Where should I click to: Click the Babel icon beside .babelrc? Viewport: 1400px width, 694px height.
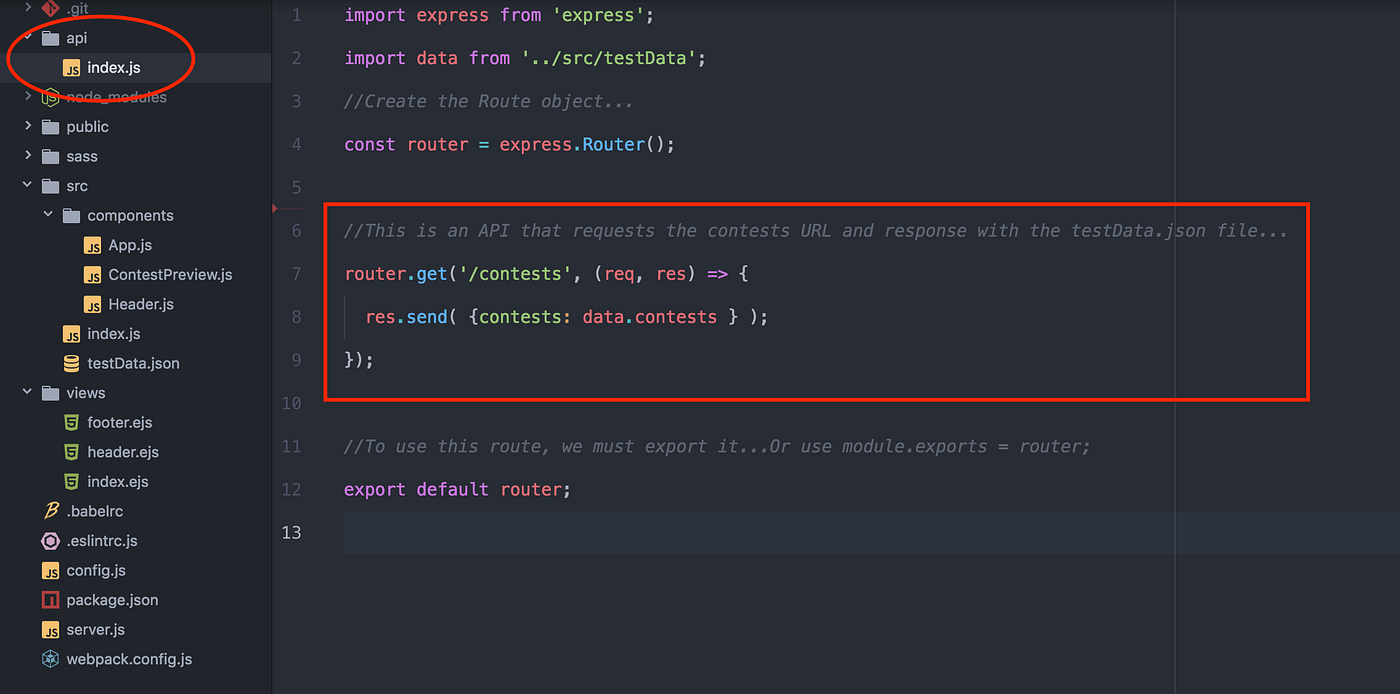pos(52,510)
